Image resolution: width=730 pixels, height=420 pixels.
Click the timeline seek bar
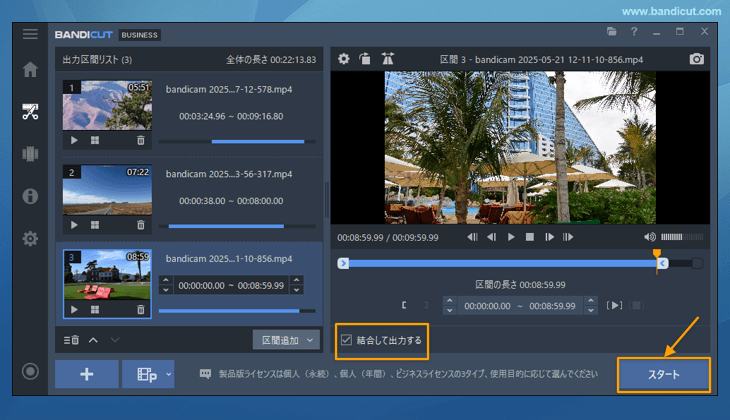[500, 264]
